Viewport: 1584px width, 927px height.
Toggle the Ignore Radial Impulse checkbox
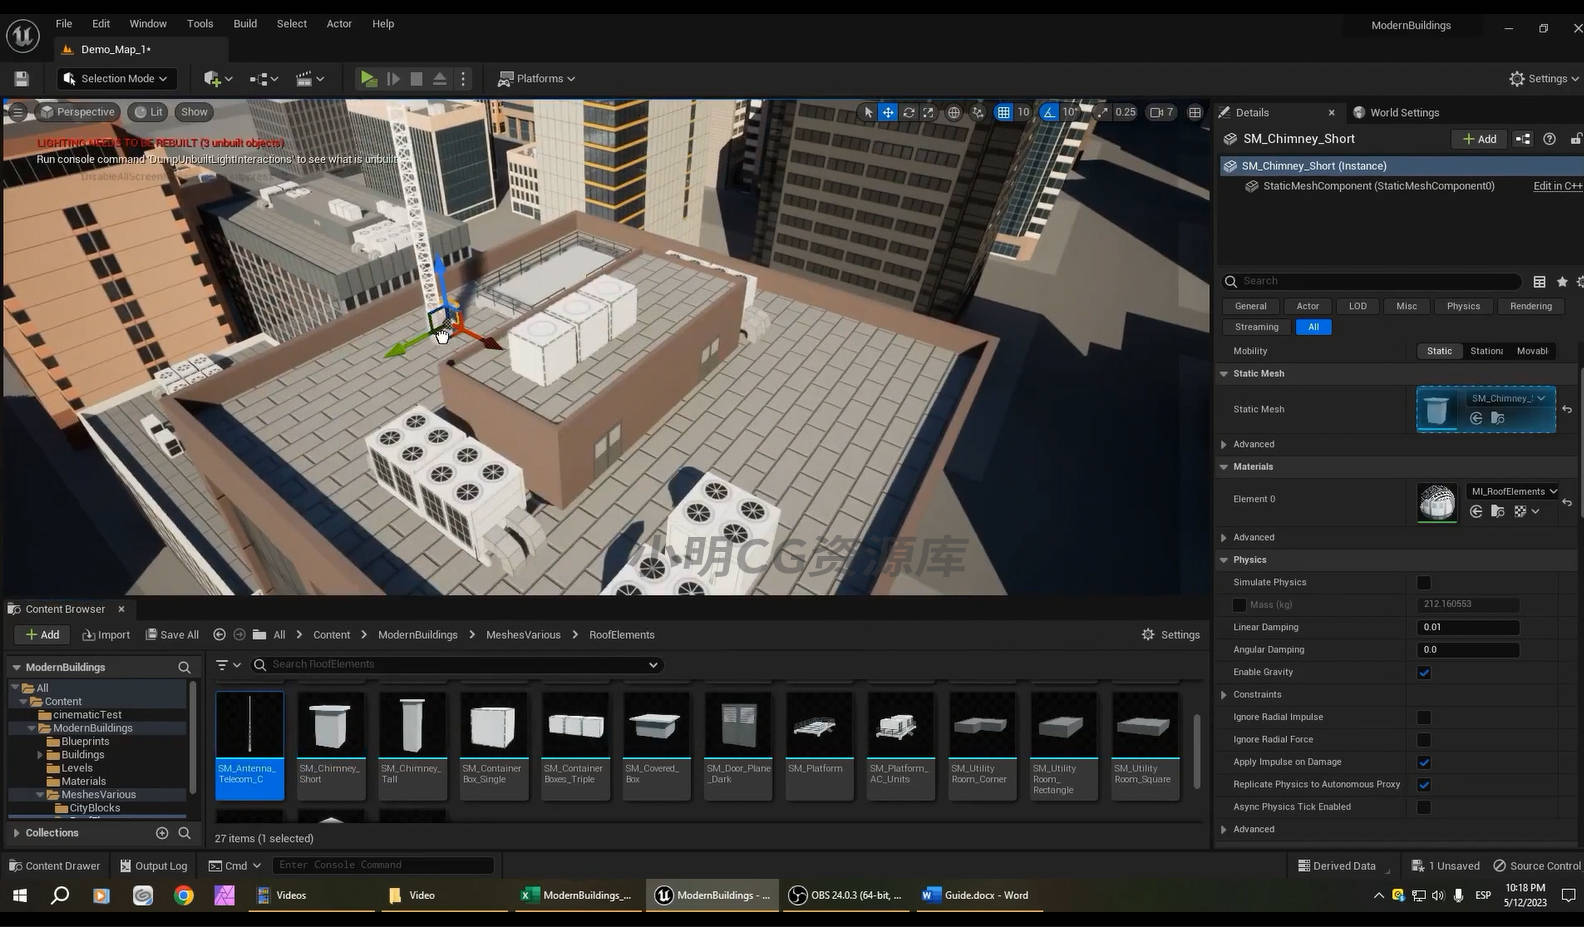[x=1424, y=717]
